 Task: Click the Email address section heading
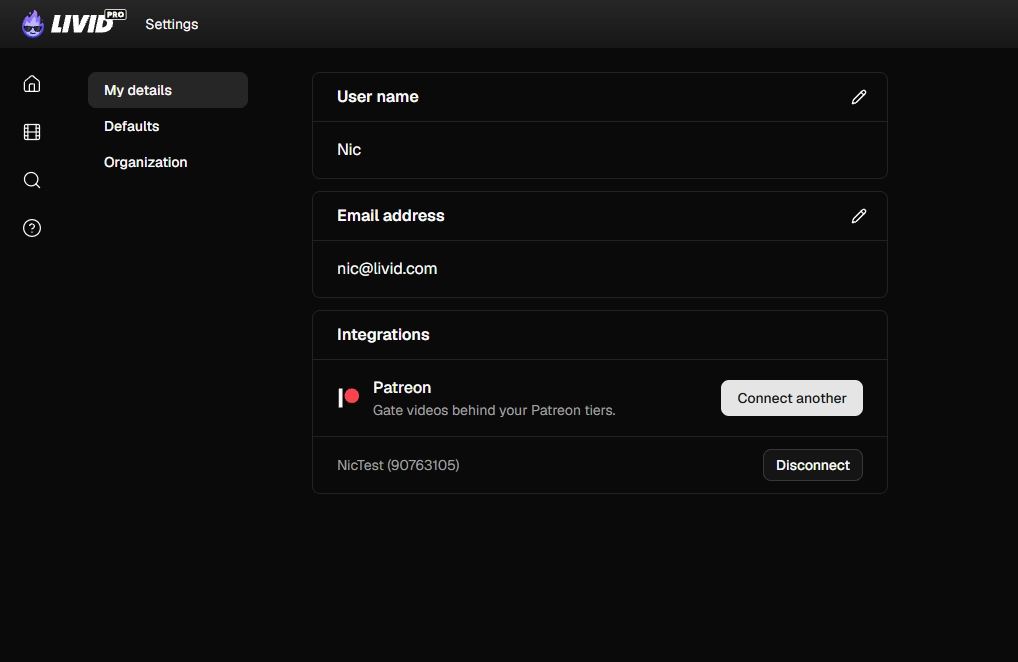pyautogui.click(x=391, y=215)
